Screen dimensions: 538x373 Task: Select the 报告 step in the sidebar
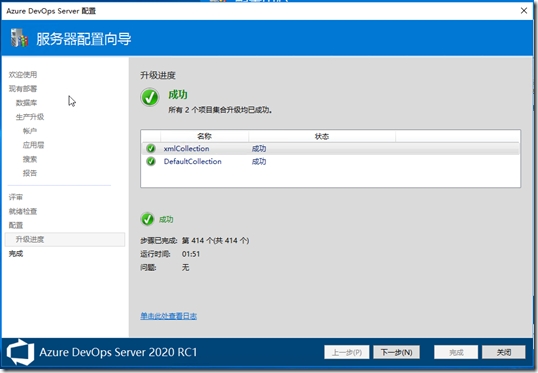click(30, 173)
